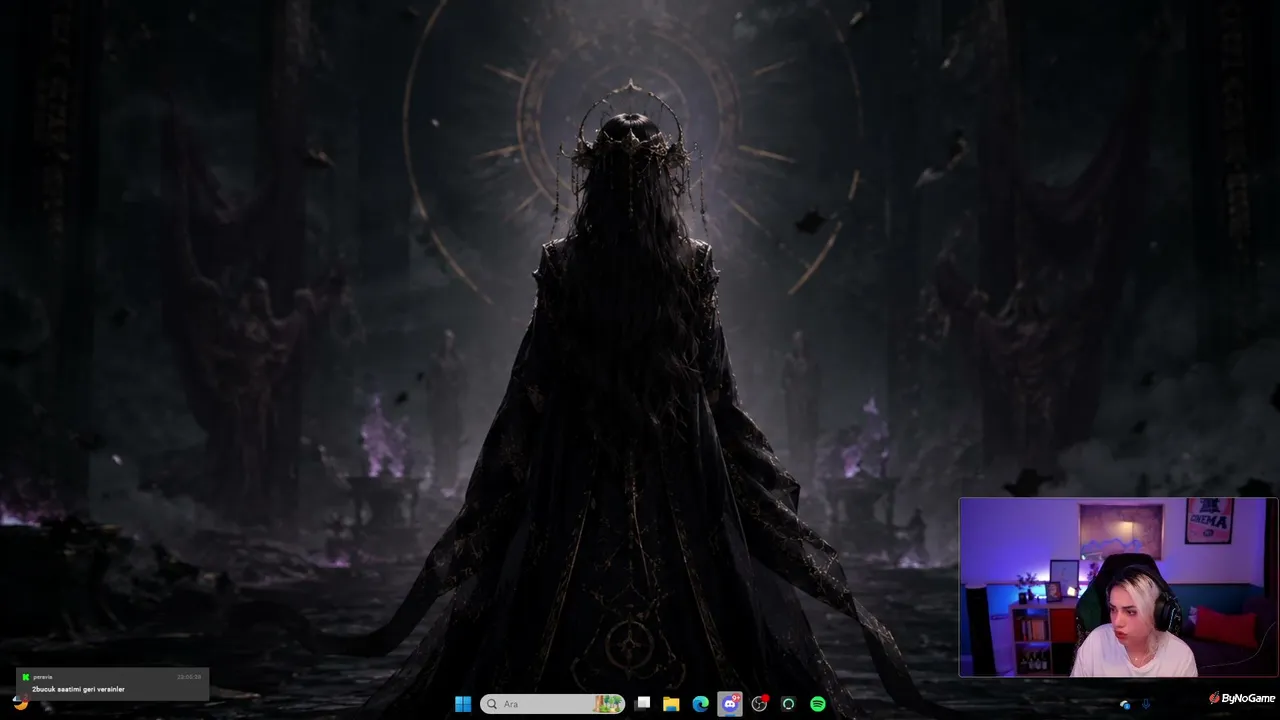Click the webcam overlay thumbnail
The height and width of the screenshot is (720, 1280).
(x=1118, y=588)
